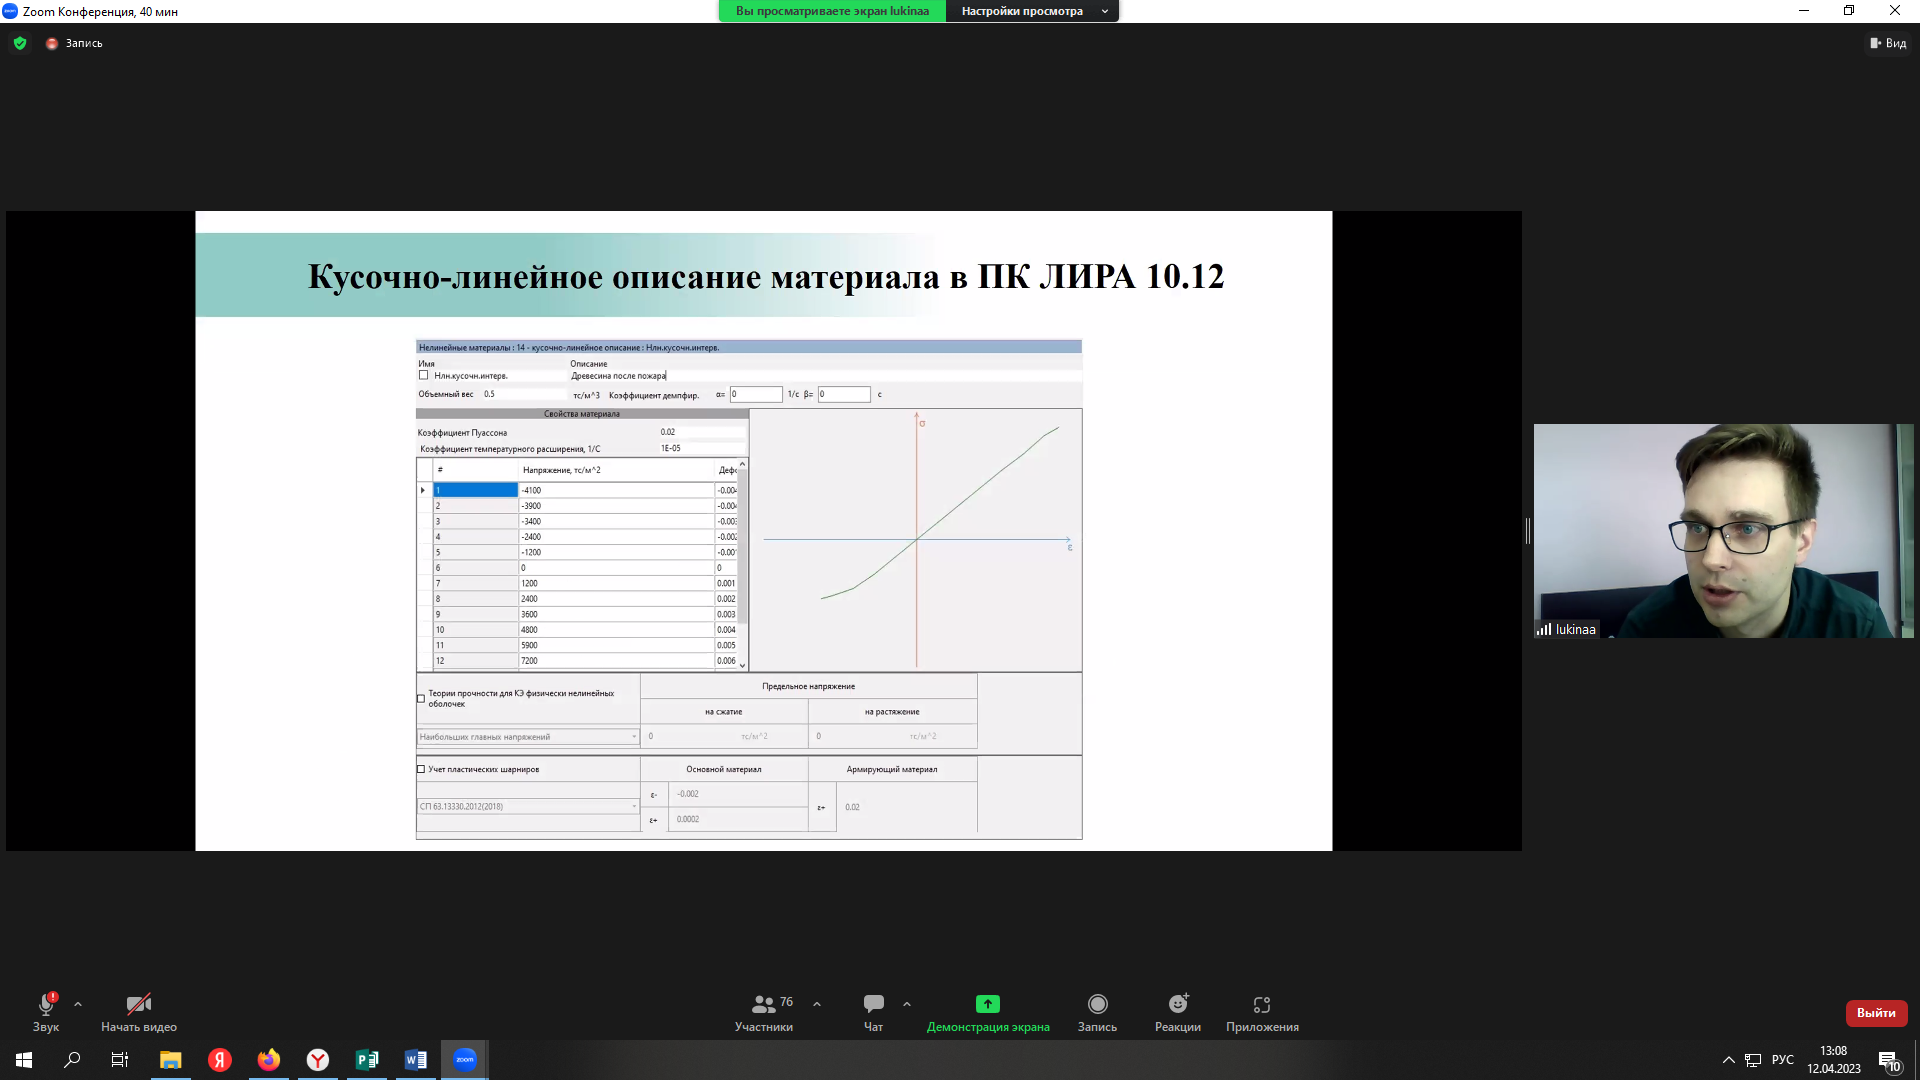Open the Вид view menu
This screenshot has width=1920, height=1080.
click(1888, 43)
